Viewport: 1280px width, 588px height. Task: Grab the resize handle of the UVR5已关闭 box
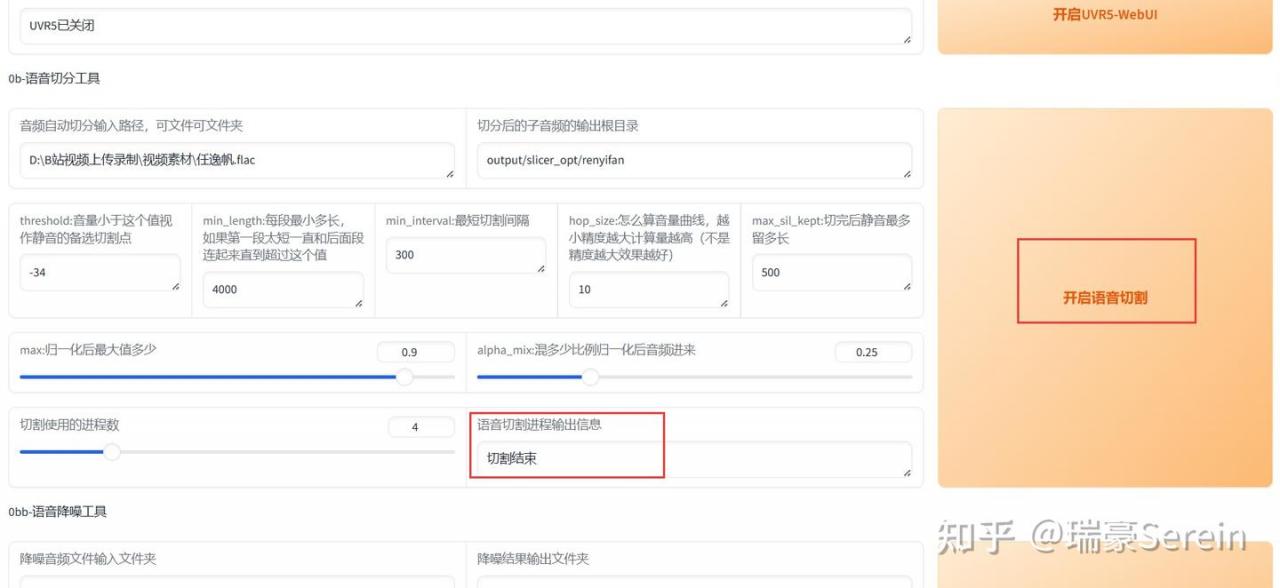(x=906, y=40)
